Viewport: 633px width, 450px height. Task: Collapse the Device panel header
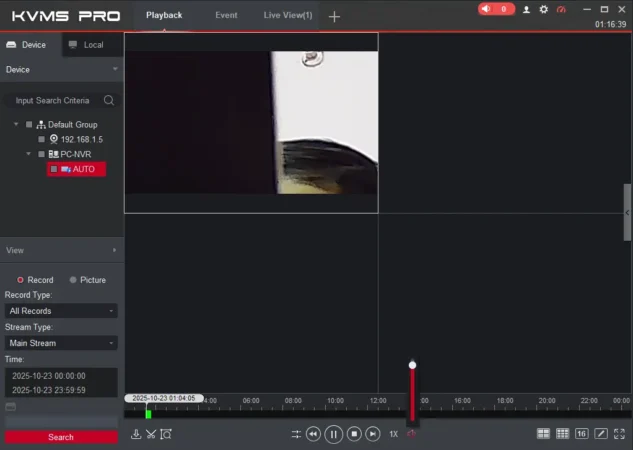tap(61, 69)
